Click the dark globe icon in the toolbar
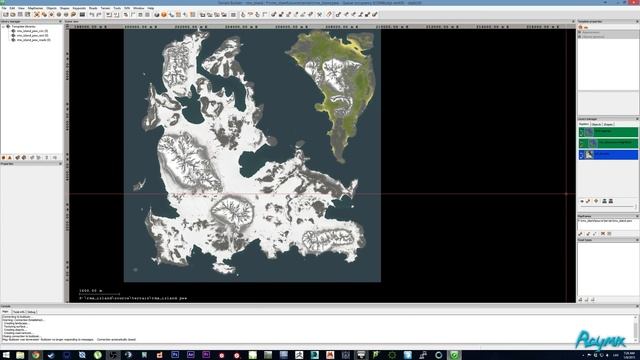Screen dimensions: 640x360 click(x=157, y=15)
